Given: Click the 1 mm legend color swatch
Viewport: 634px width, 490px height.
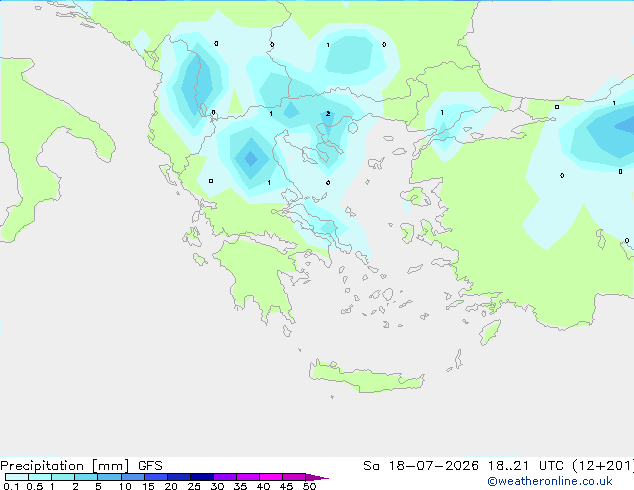Looking at the screenshot, I should coord(63,477).
